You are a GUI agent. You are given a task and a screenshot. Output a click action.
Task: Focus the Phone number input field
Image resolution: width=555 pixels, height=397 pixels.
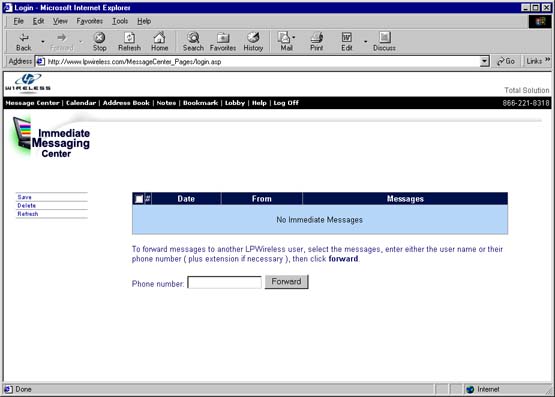click(224, 282)
